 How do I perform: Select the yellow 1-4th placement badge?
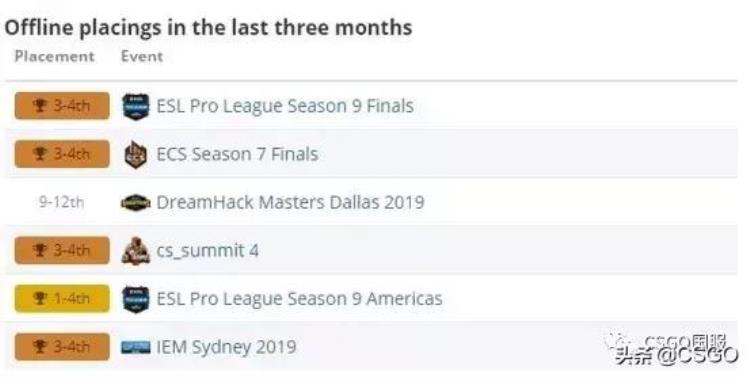[62, 299]
